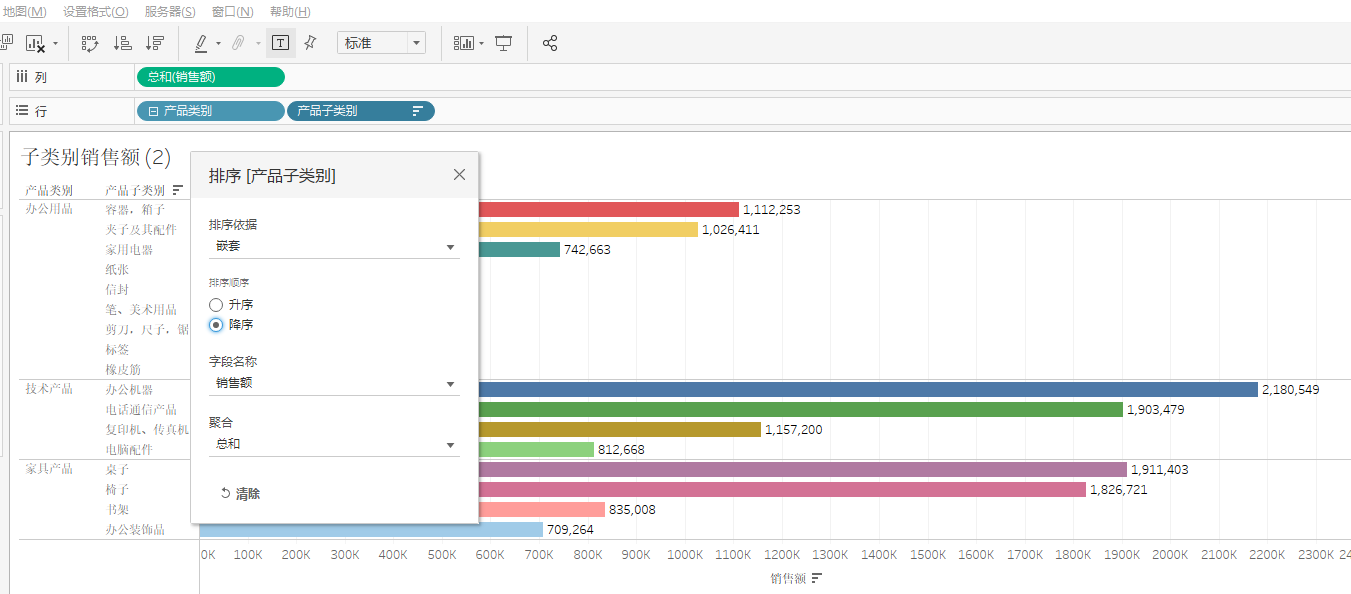
Task: Click the sheet title 子类别销售额 (2)
Action: point(96,157)
